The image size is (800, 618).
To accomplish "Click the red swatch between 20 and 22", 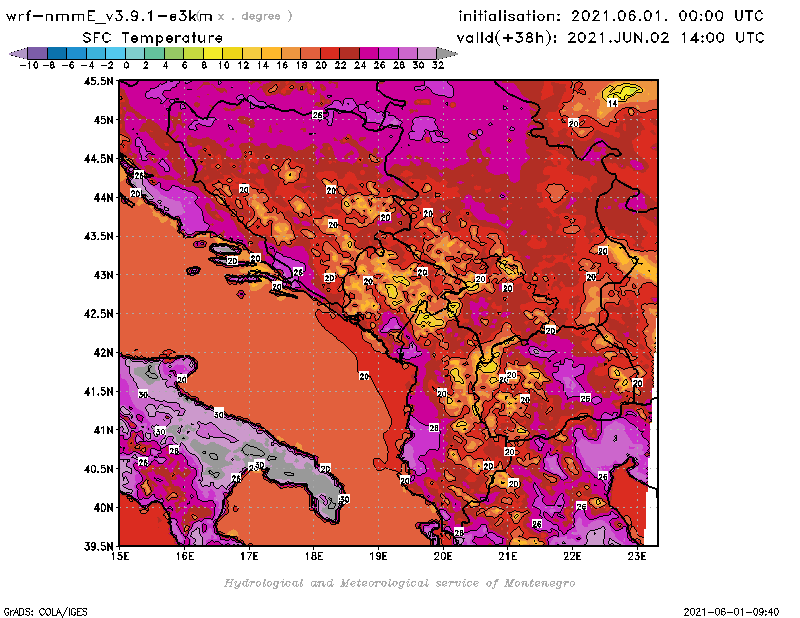I will pos(330,53).
